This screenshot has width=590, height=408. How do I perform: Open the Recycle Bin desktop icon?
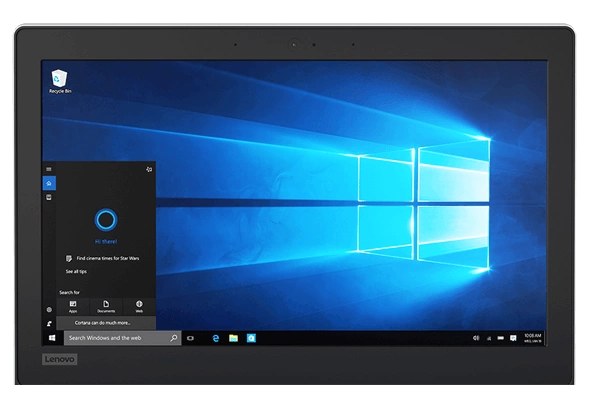click(59, 81)
